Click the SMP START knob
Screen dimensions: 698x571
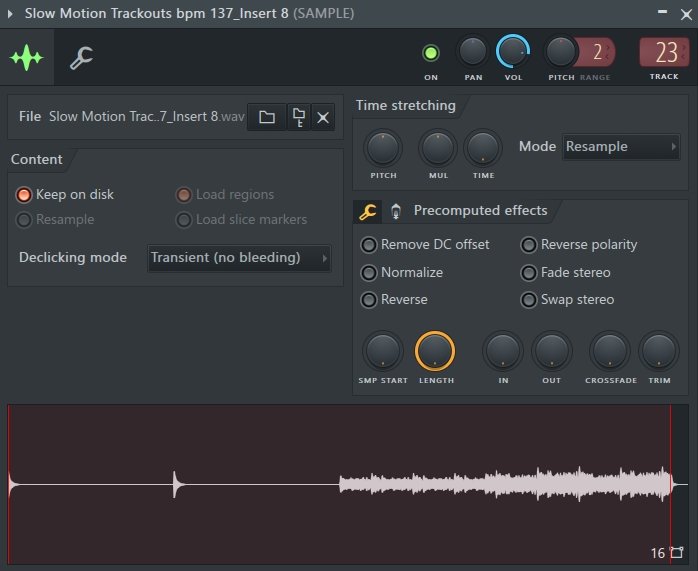pyautogui.click(x=383, y=351)
